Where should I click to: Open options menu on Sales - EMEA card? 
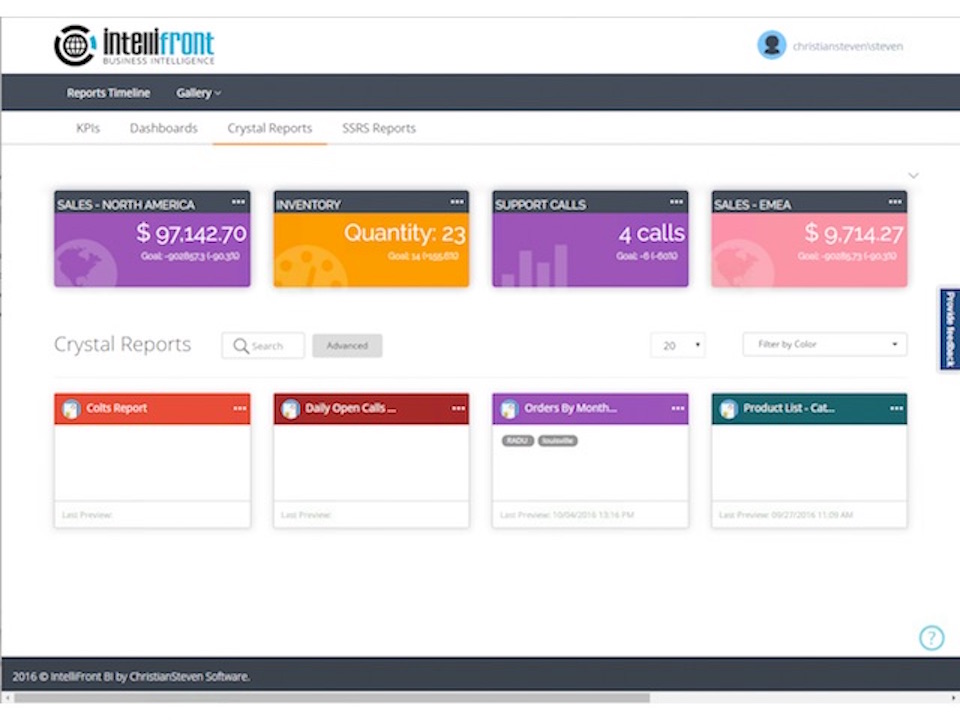pyautogui.click(x=895, y=201)
